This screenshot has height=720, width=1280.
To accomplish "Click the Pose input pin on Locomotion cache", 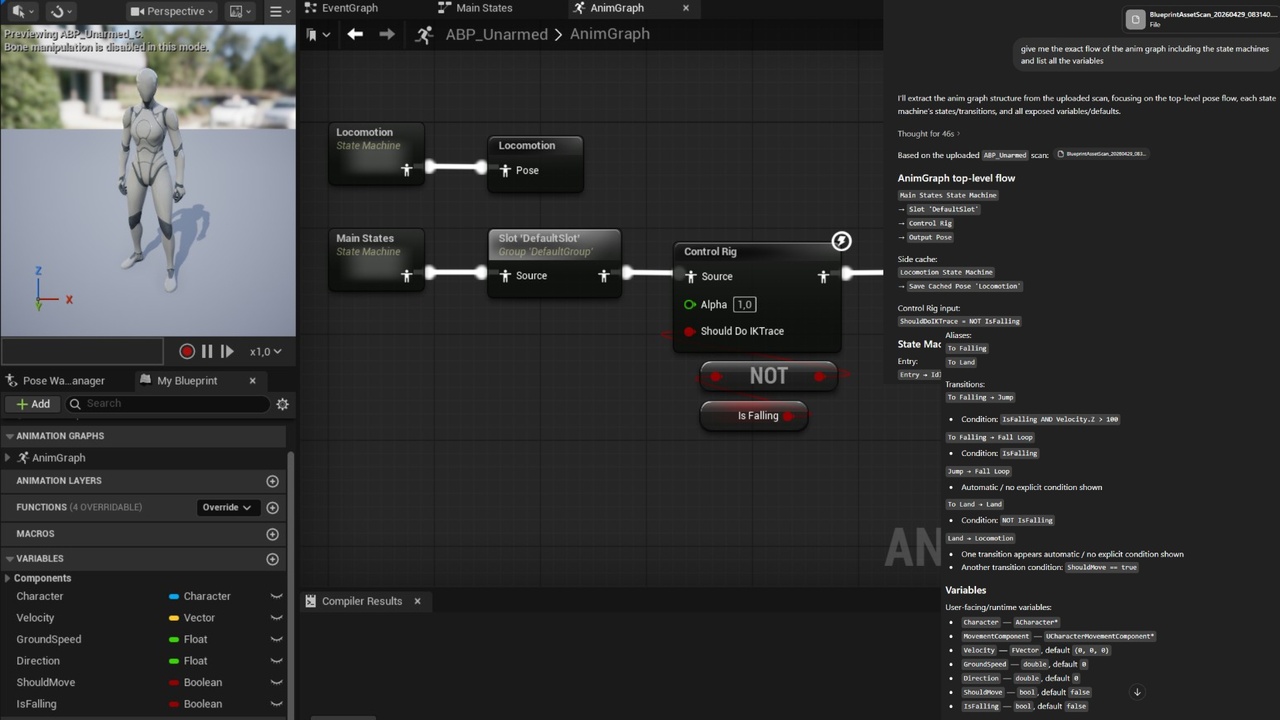I will [x=506, y=171].
